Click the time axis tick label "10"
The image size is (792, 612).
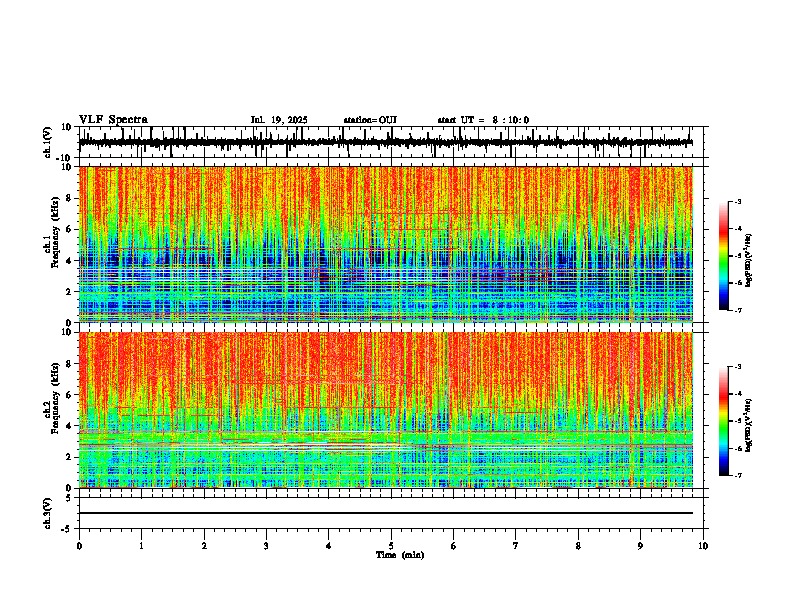coord(703,546)
